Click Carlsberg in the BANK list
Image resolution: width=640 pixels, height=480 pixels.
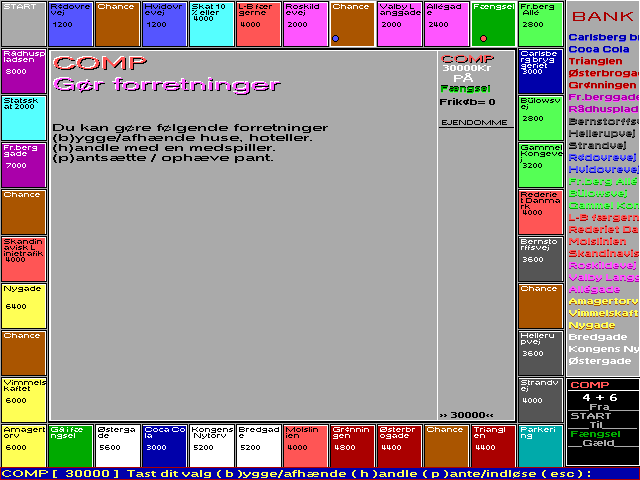click(604, 37)
